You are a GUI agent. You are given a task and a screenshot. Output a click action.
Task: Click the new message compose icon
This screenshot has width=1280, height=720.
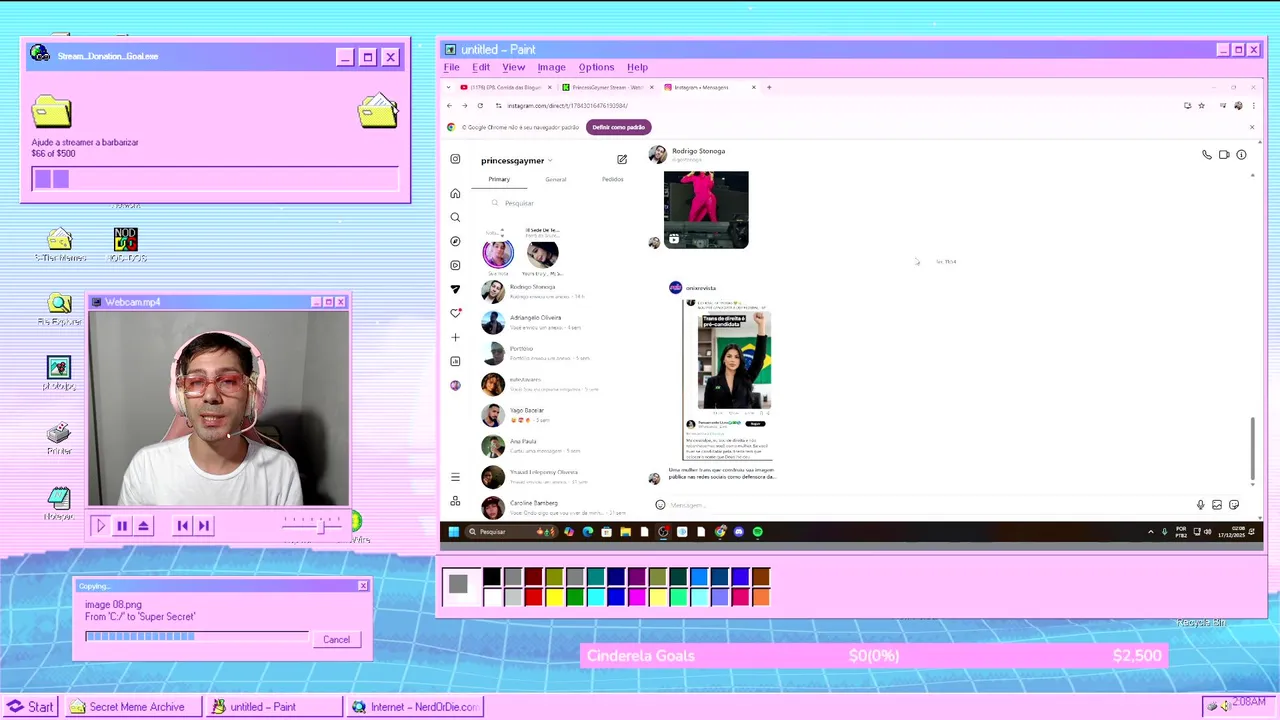622,159
